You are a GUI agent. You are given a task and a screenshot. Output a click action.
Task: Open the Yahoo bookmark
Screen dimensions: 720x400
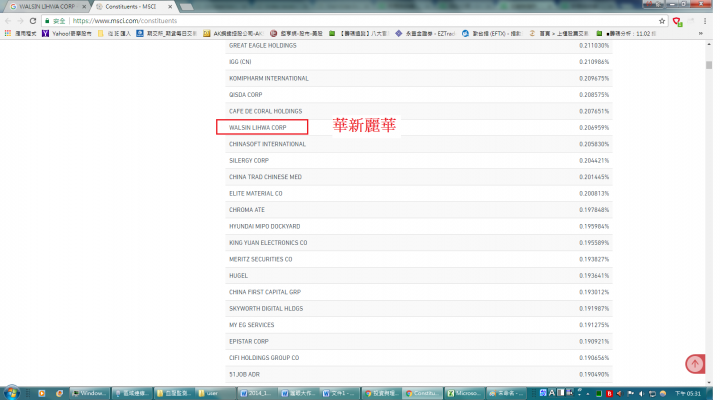click(67, 34)
